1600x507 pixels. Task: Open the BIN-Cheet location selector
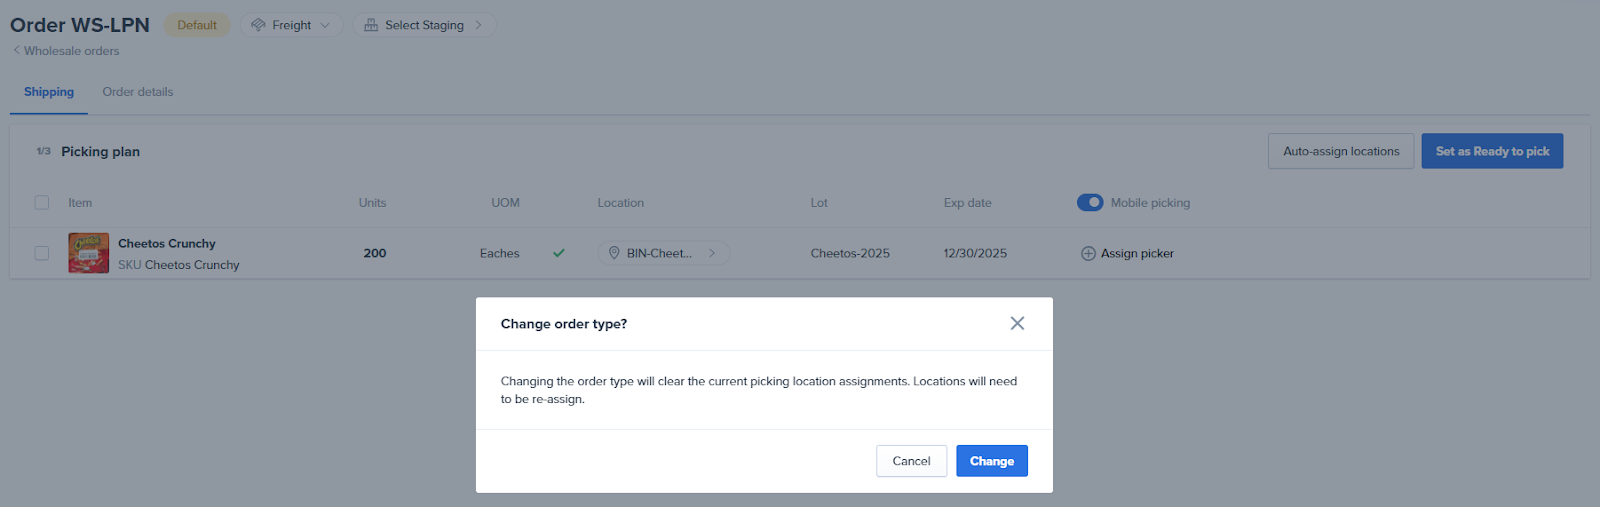pos(664,253)
